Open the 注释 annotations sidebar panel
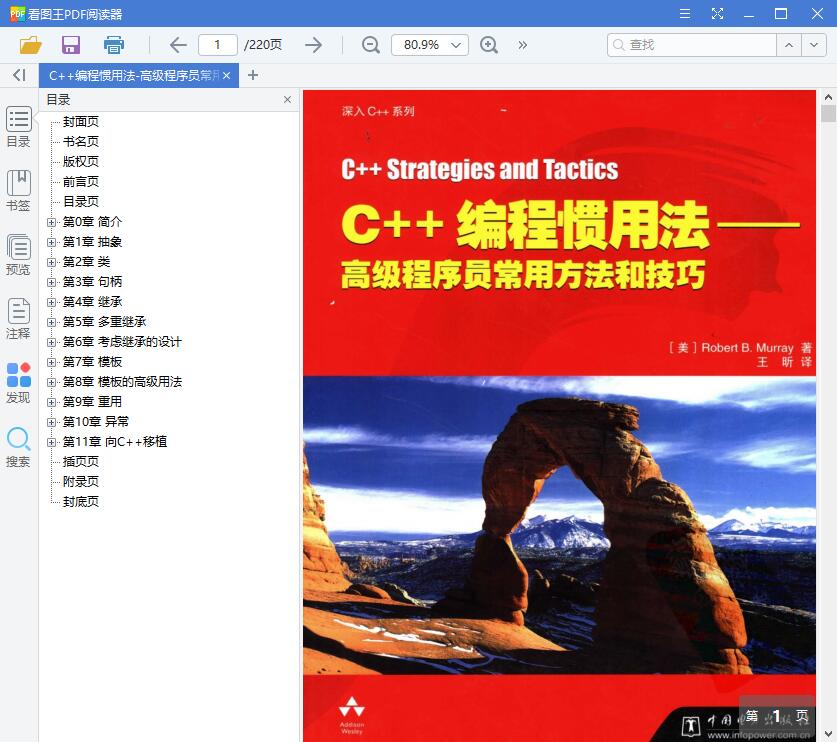837x742 pixels. click(x=18, y=319)
